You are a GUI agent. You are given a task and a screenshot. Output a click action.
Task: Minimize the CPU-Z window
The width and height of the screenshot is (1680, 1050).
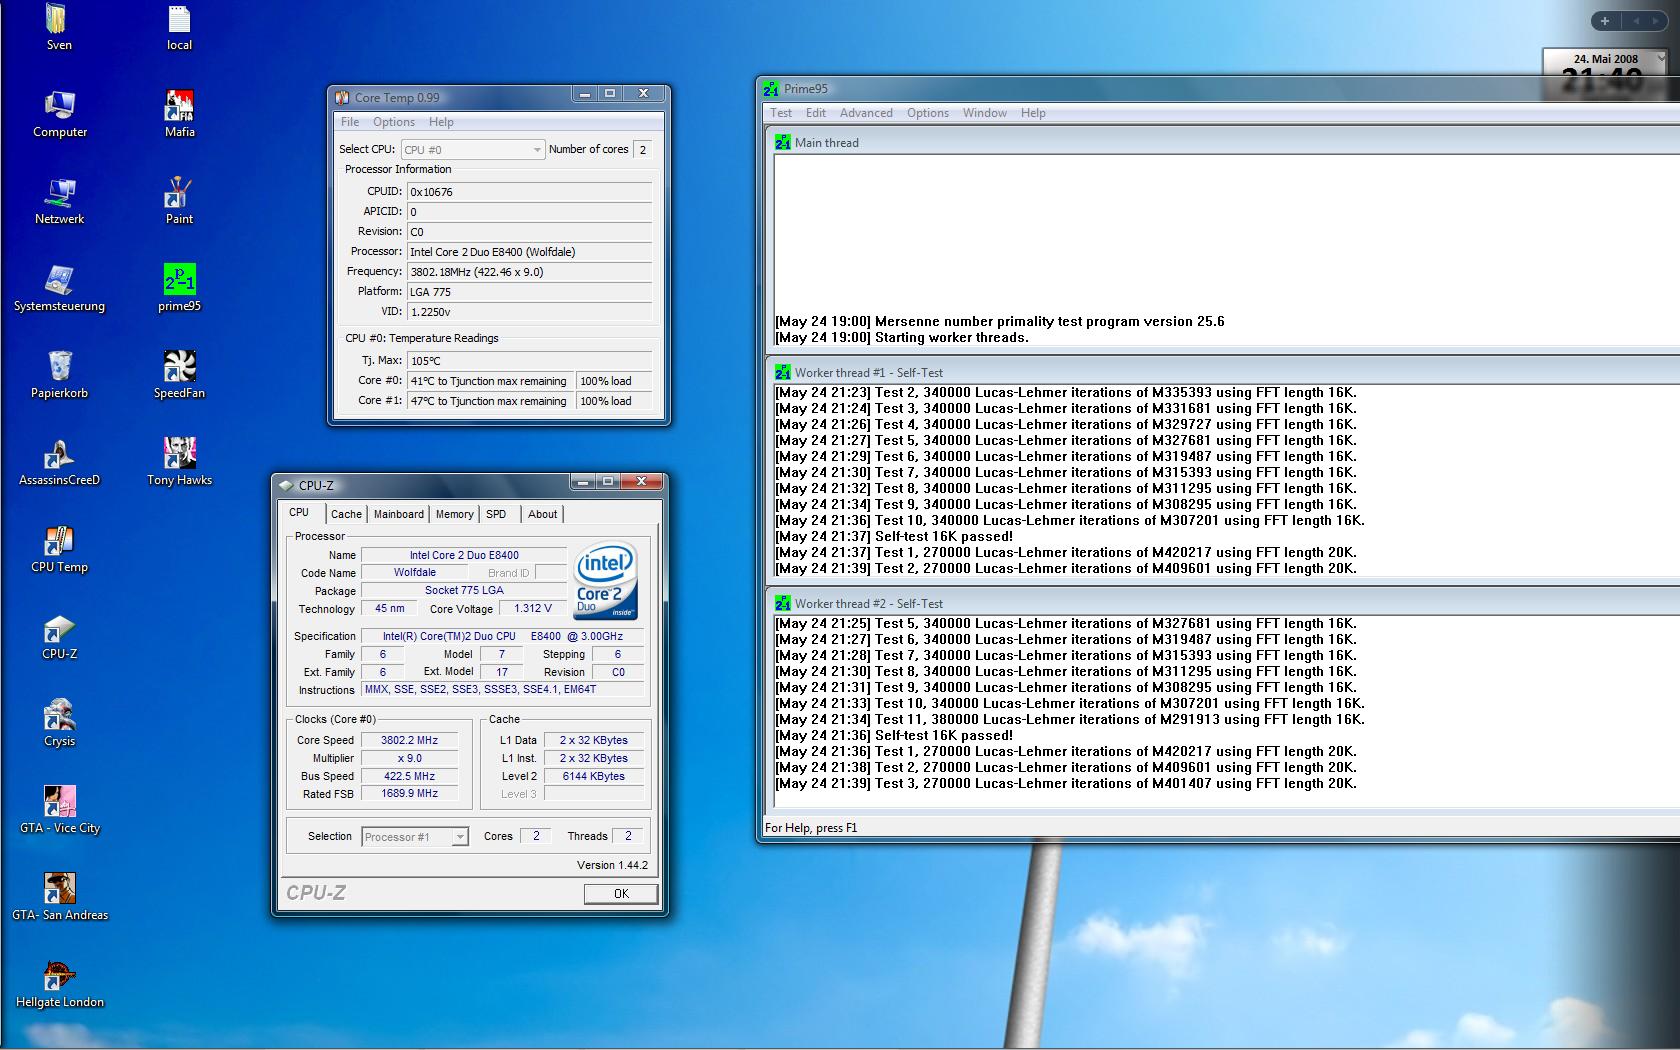coord(582,482)
